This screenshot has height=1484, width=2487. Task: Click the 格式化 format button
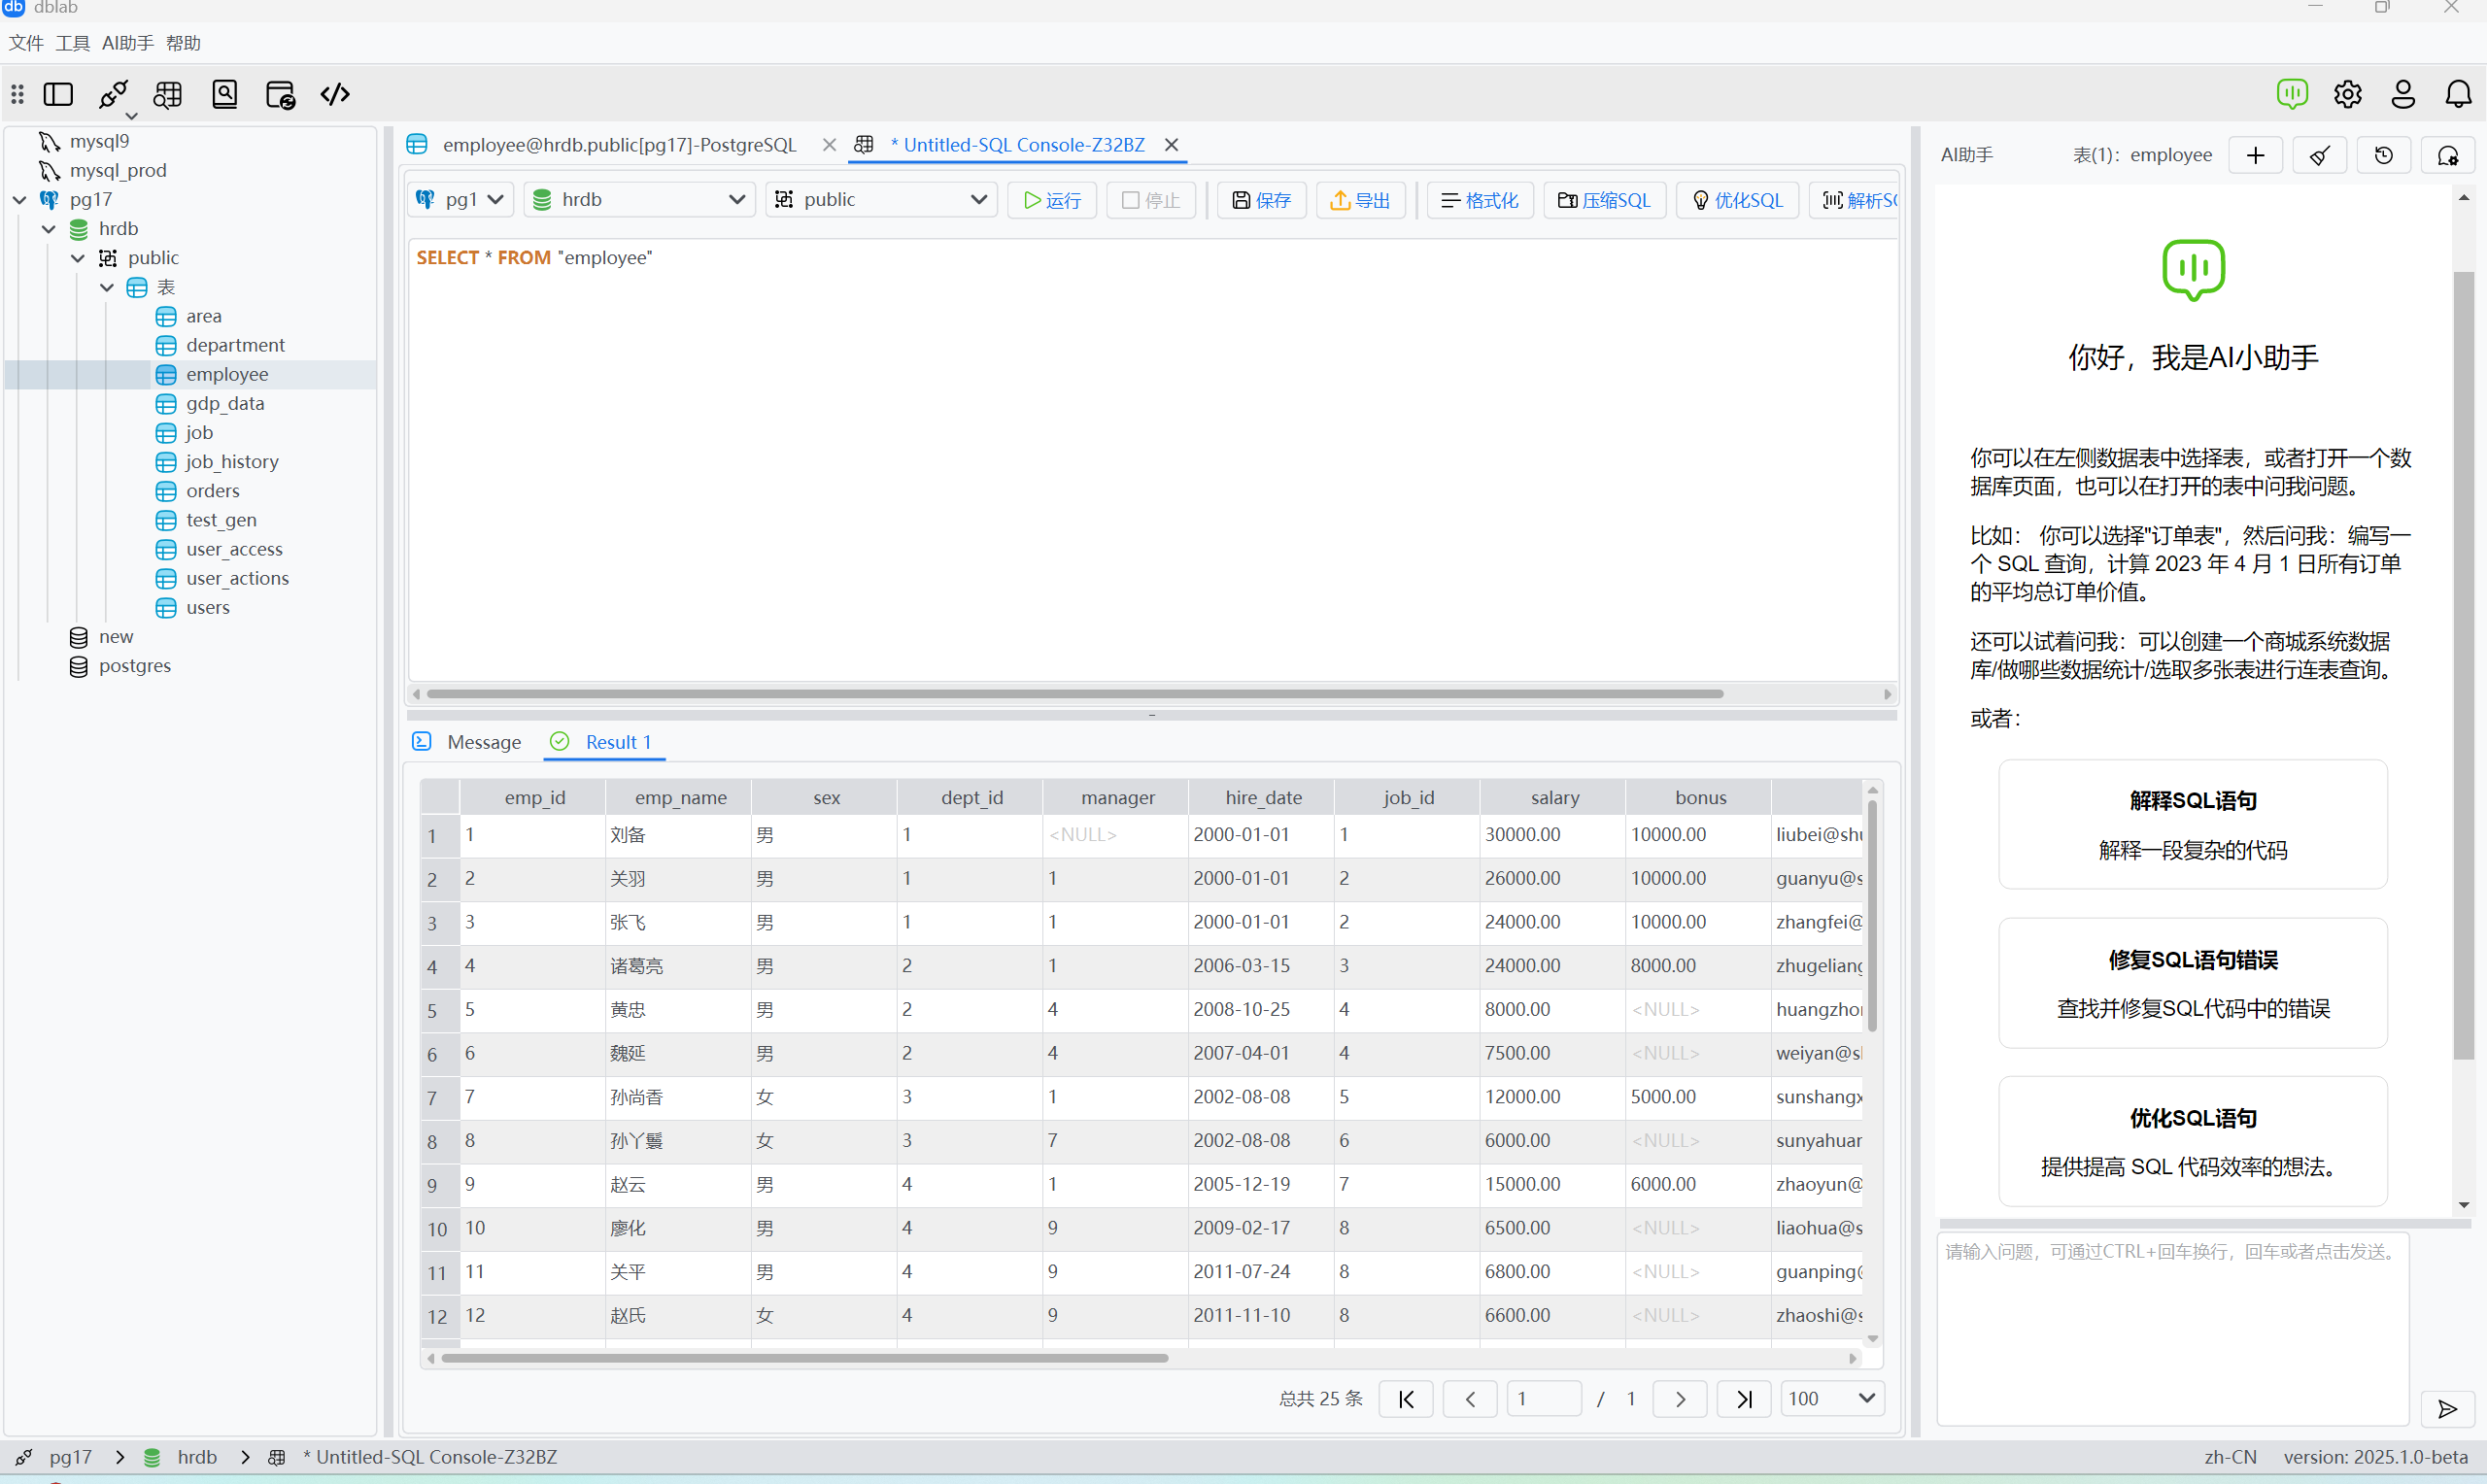1479,200
